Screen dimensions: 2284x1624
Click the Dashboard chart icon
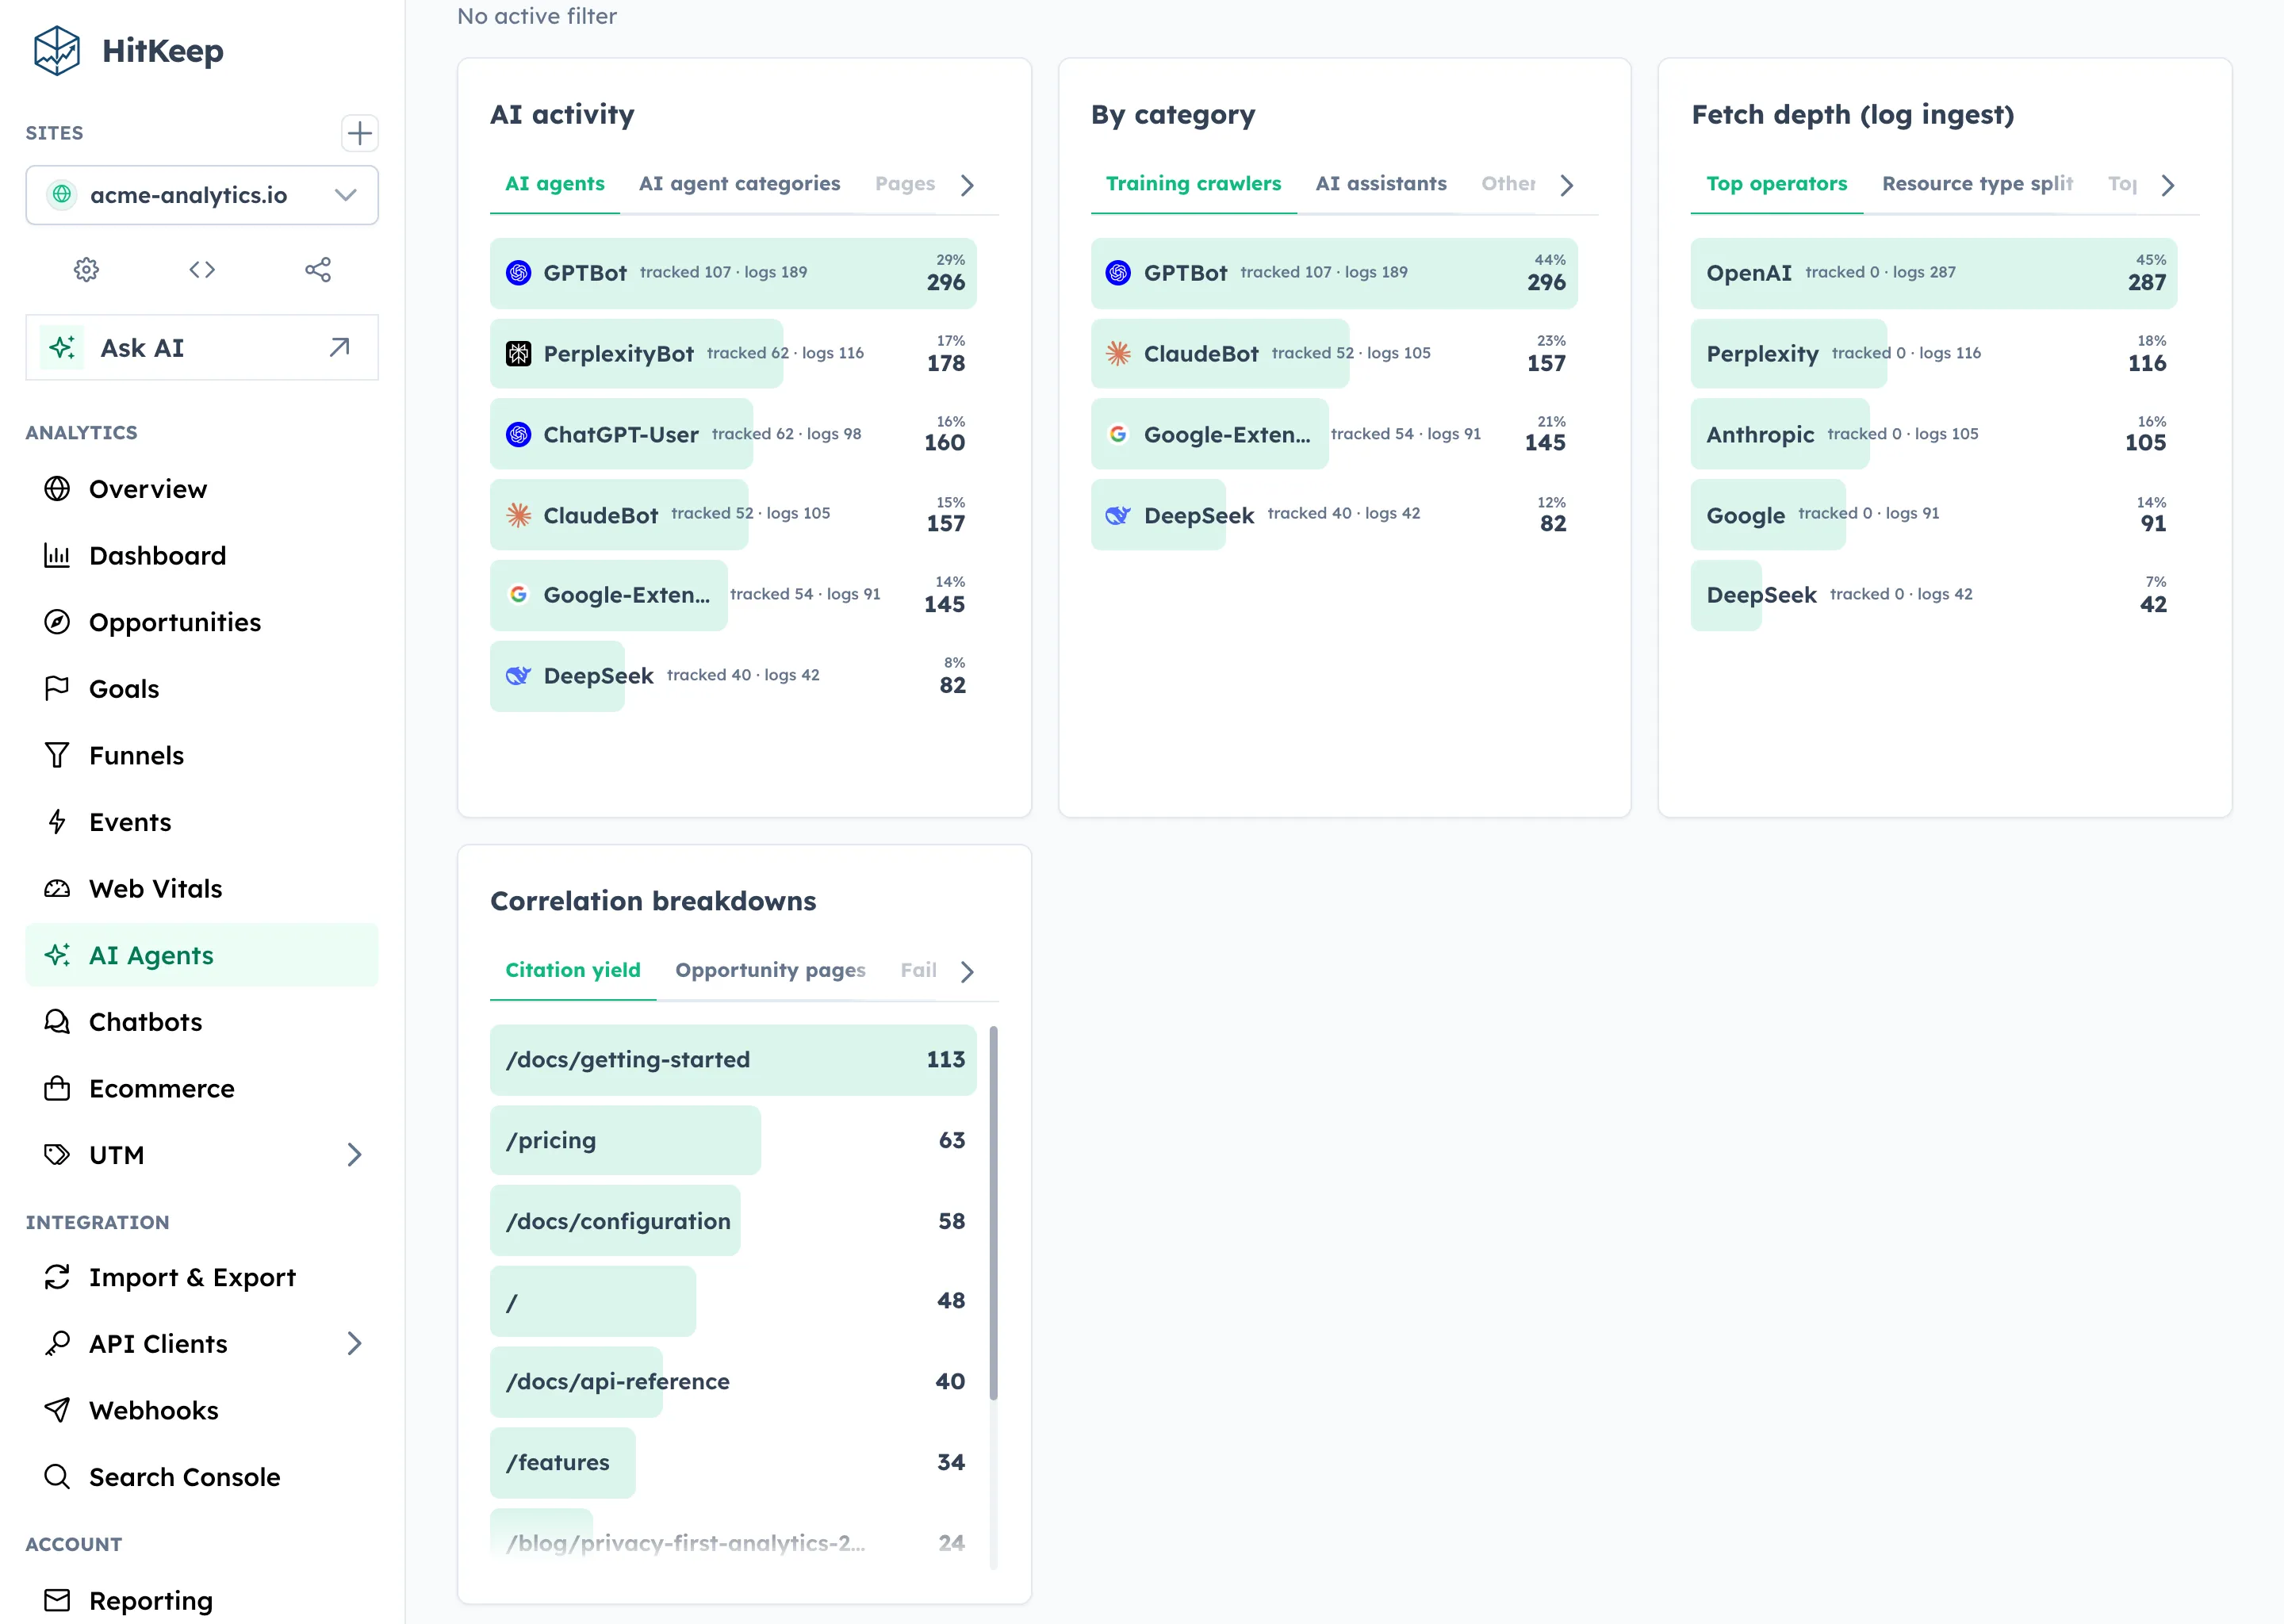(57, 555)
